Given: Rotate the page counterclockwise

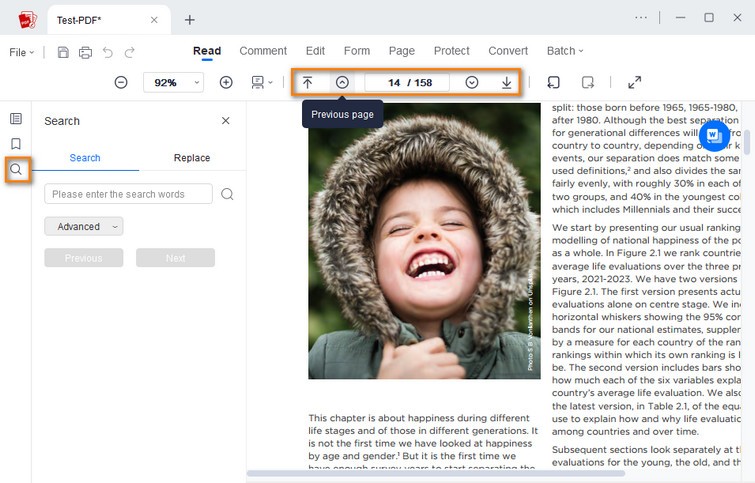Looking at the screenshot, I should tap(553, 82).
